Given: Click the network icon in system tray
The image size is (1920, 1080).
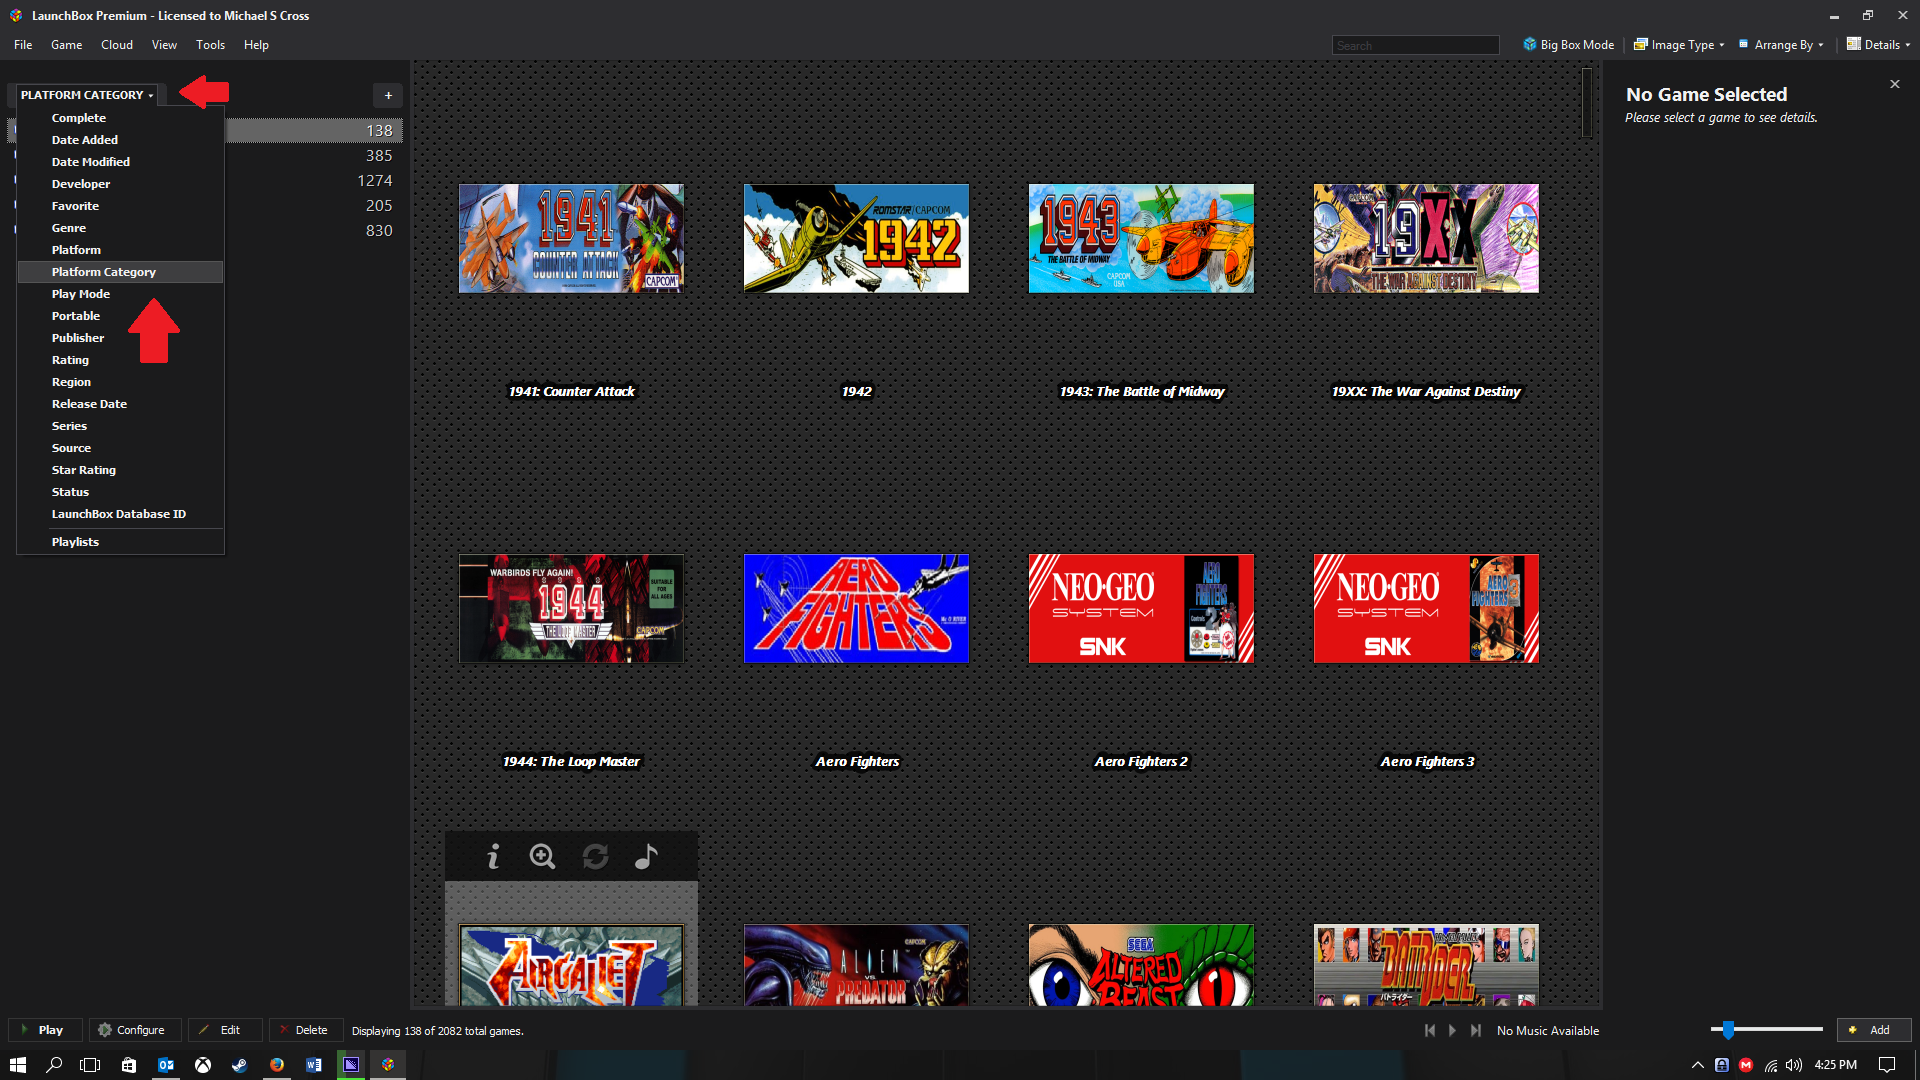Looking at the screenshot, I should [x=1771, y=1065].
